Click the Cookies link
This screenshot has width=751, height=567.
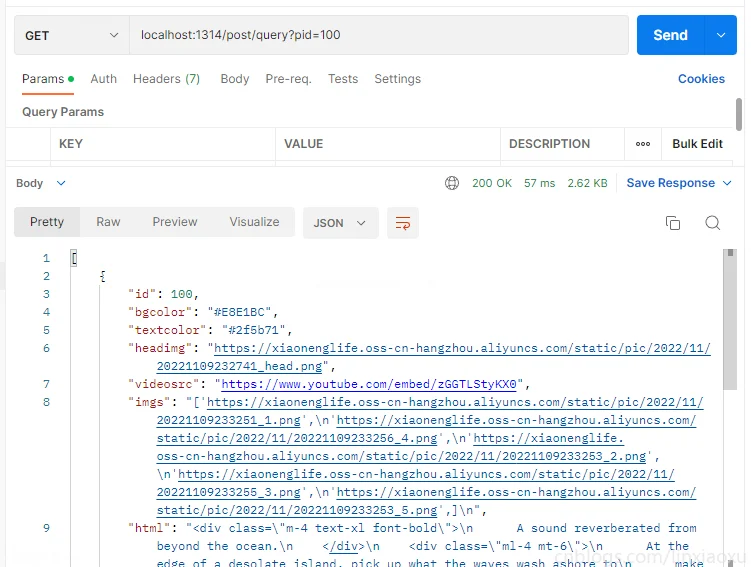(701, 79)
